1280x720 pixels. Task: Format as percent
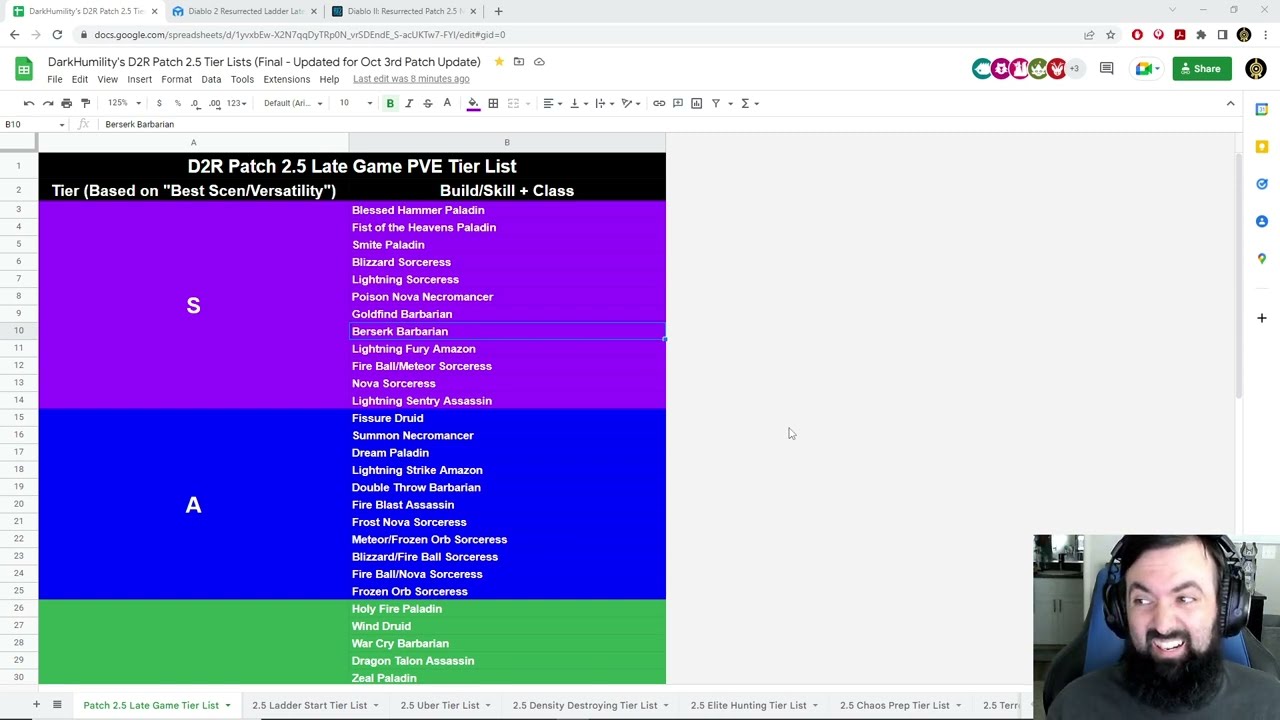tap(178, 103)
